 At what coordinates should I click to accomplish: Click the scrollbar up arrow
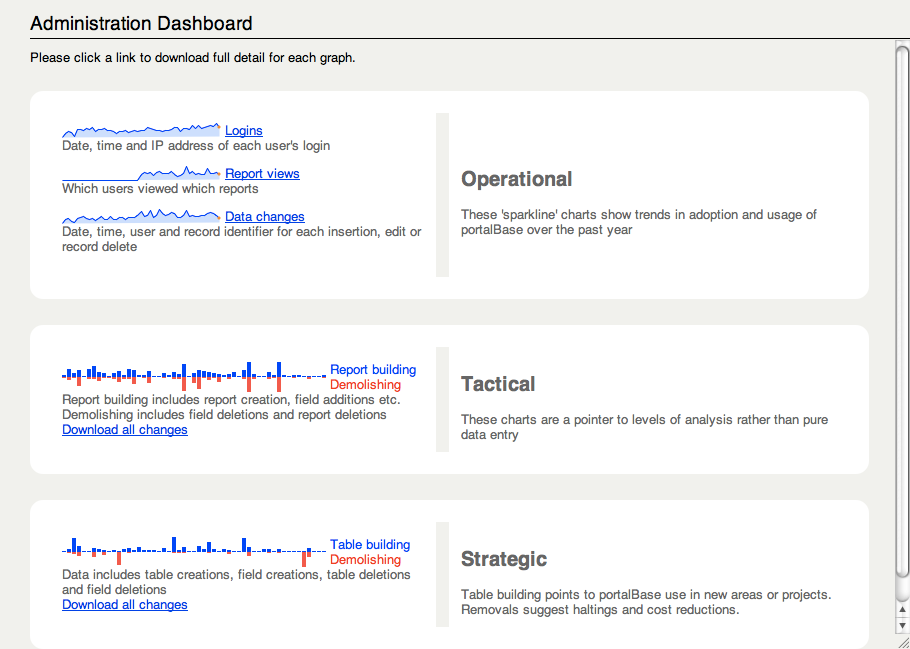(x=902, y=609)
